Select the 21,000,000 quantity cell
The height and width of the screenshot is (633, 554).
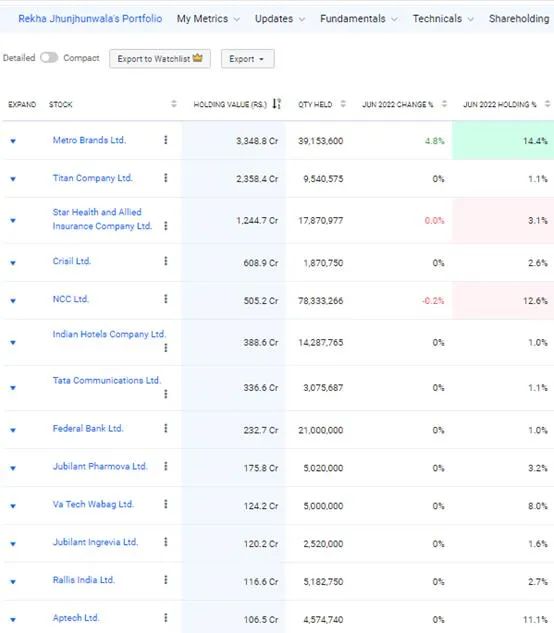321,430
